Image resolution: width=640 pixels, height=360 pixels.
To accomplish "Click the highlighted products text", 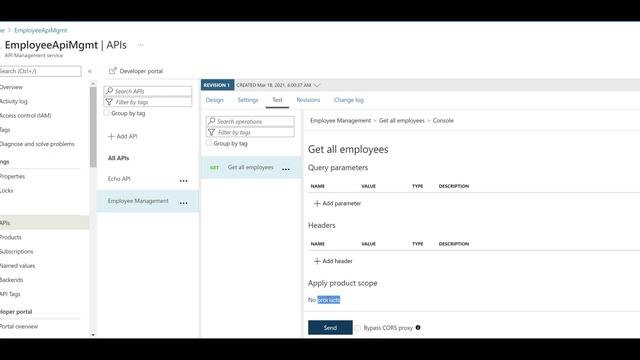I will 329,300.
